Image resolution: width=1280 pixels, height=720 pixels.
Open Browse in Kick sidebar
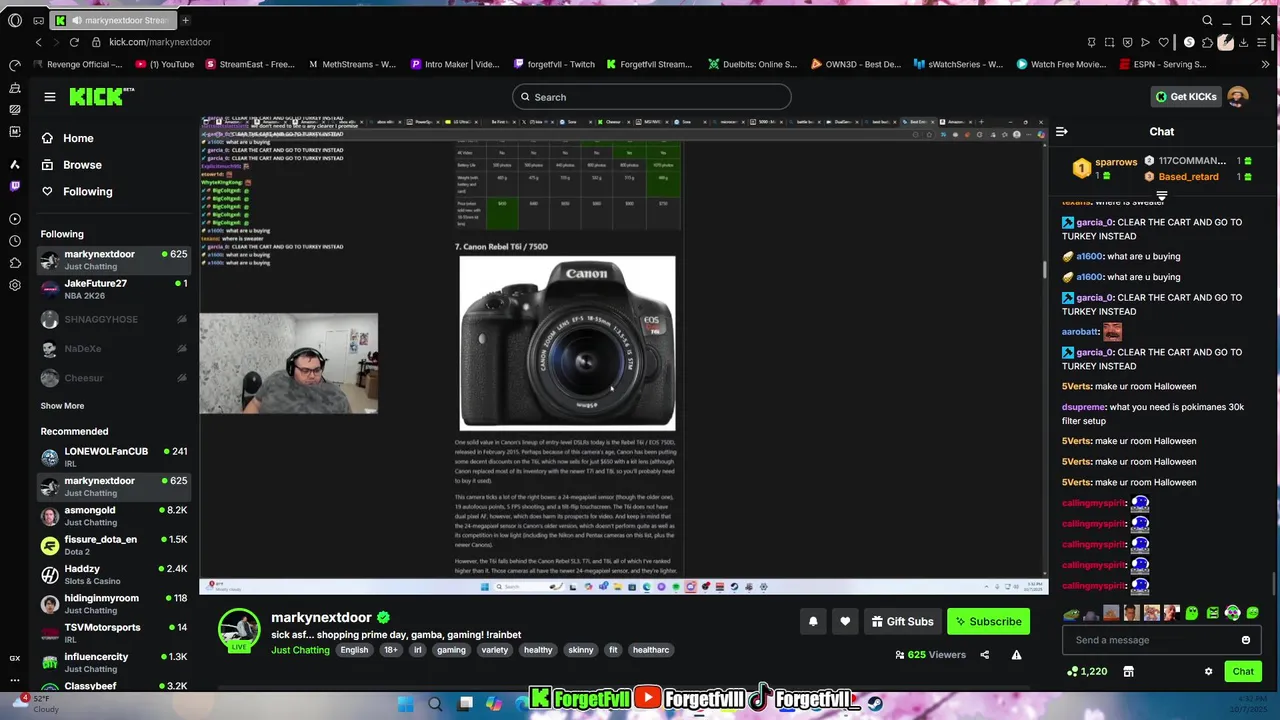81,165
